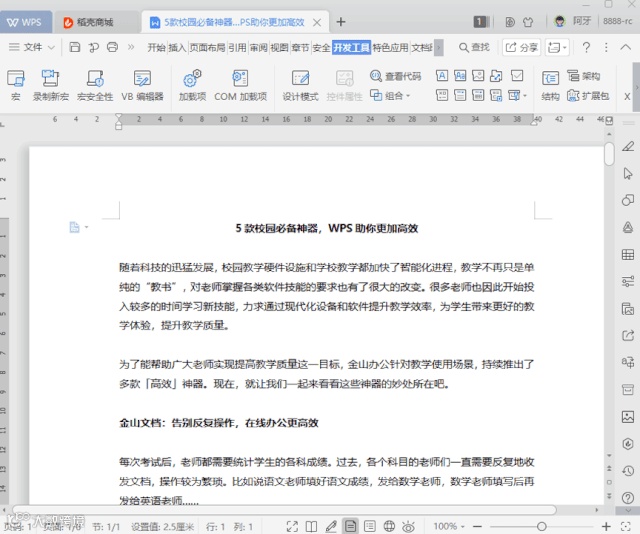Screen dimensions: 640x534
Task: Select the 特色应用 ribbon tab
Action: [x=390, y=47]
